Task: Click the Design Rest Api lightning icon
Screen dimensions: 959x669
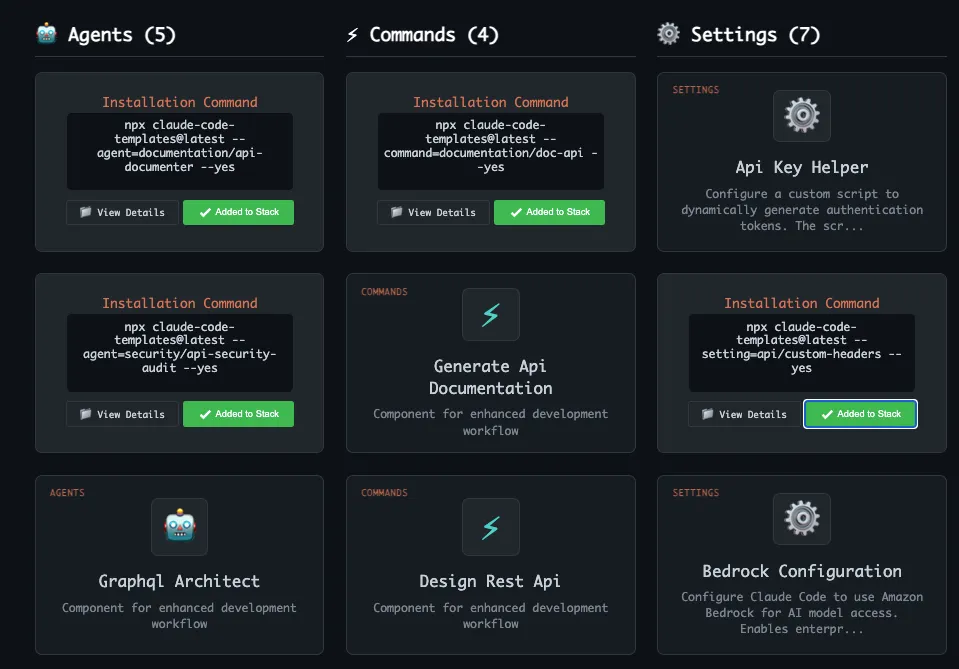Action: 490,526
